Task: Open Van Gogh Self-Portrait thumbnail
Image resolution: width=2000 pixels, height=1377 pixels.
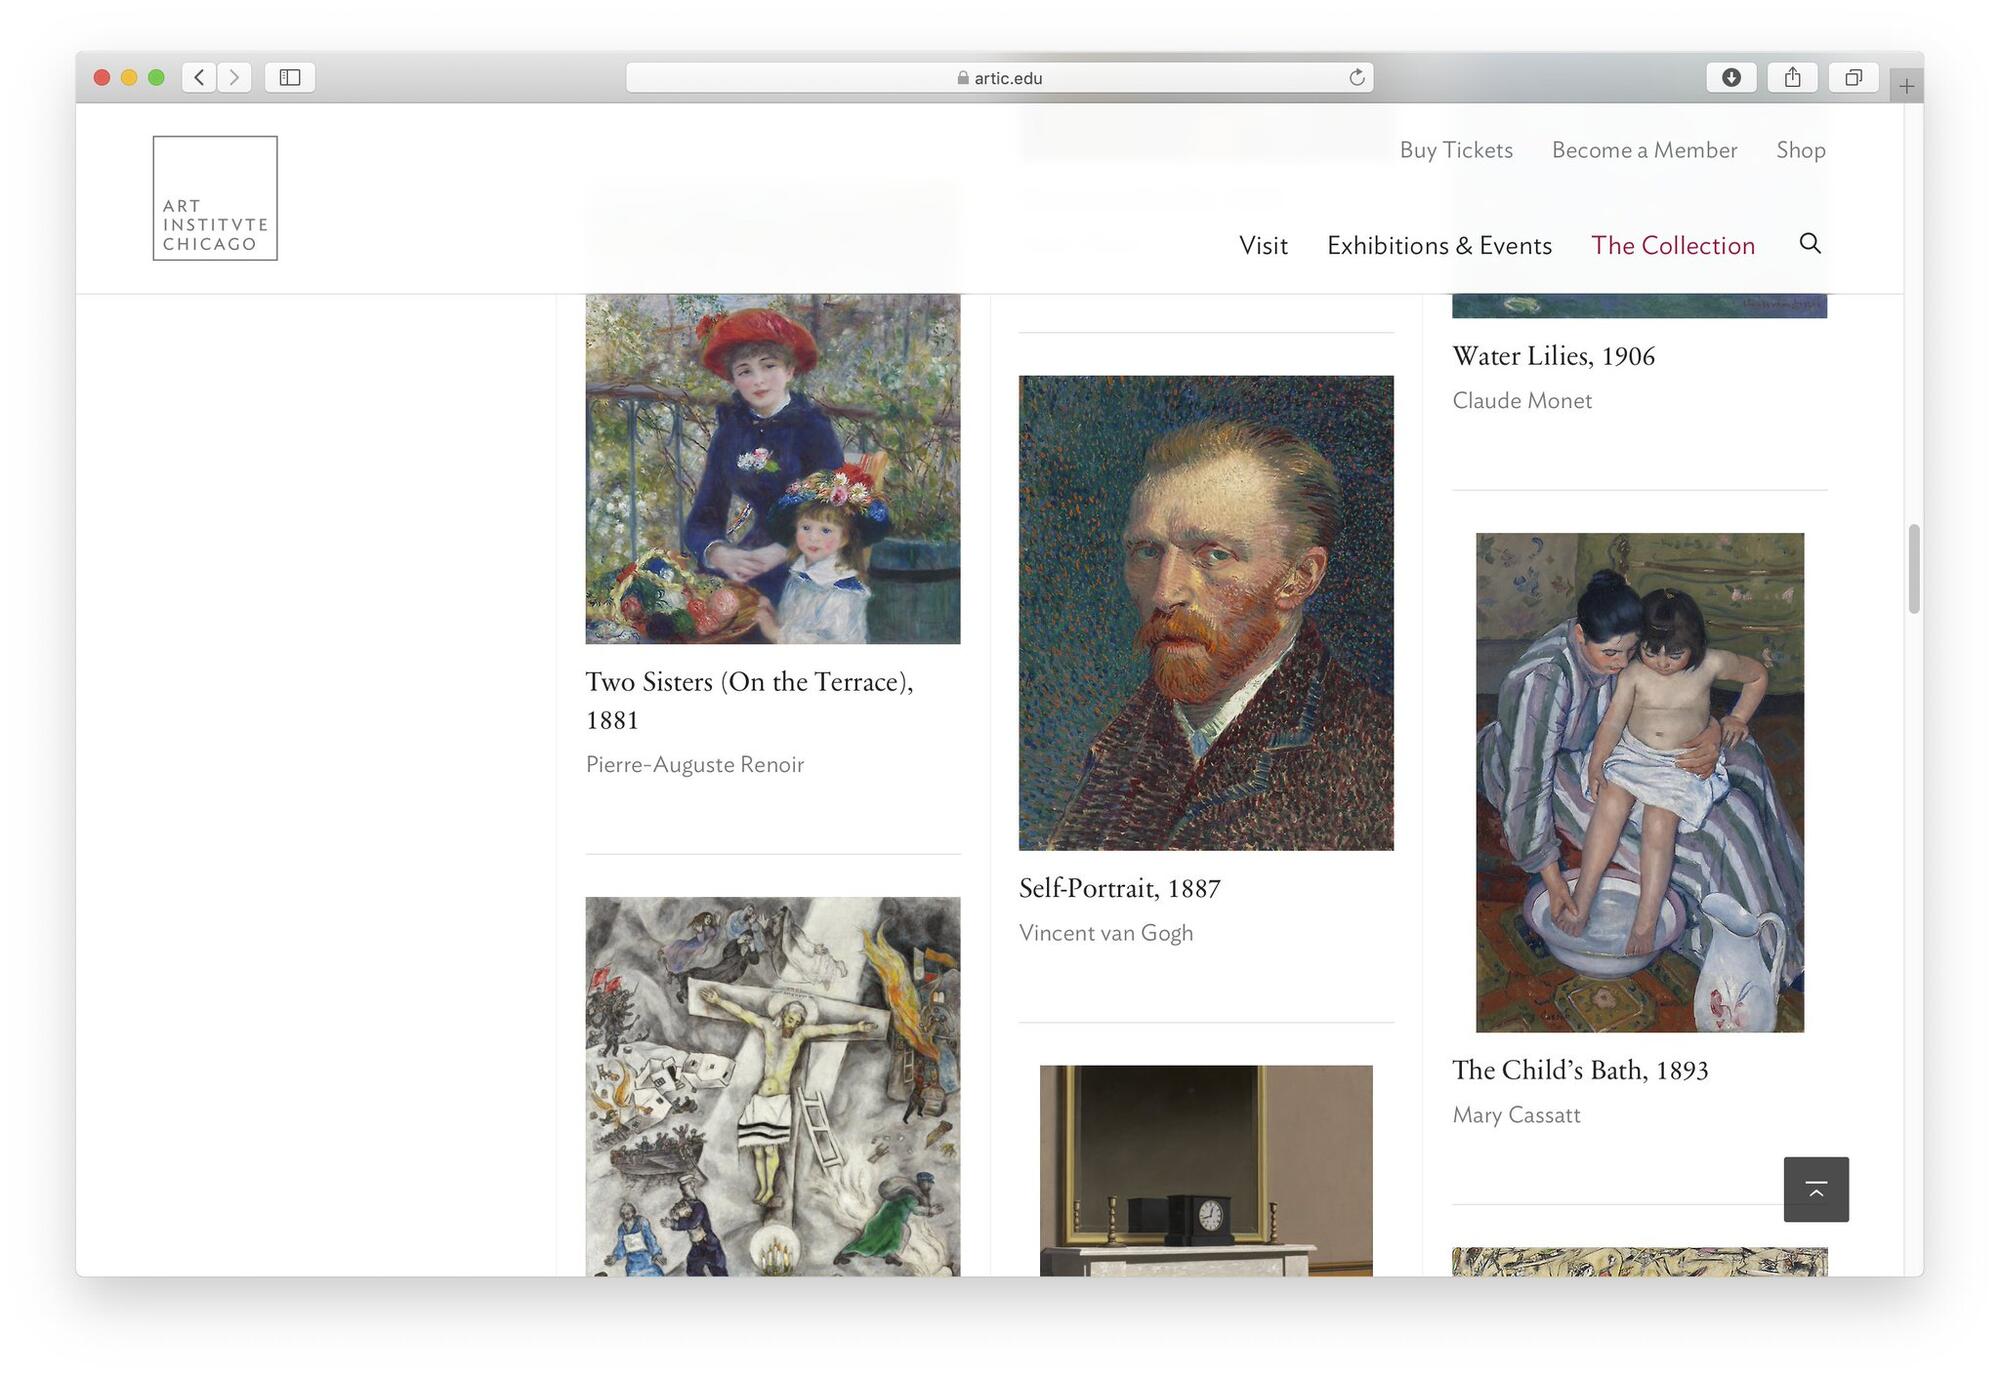Action: [x=1206, y=612]
